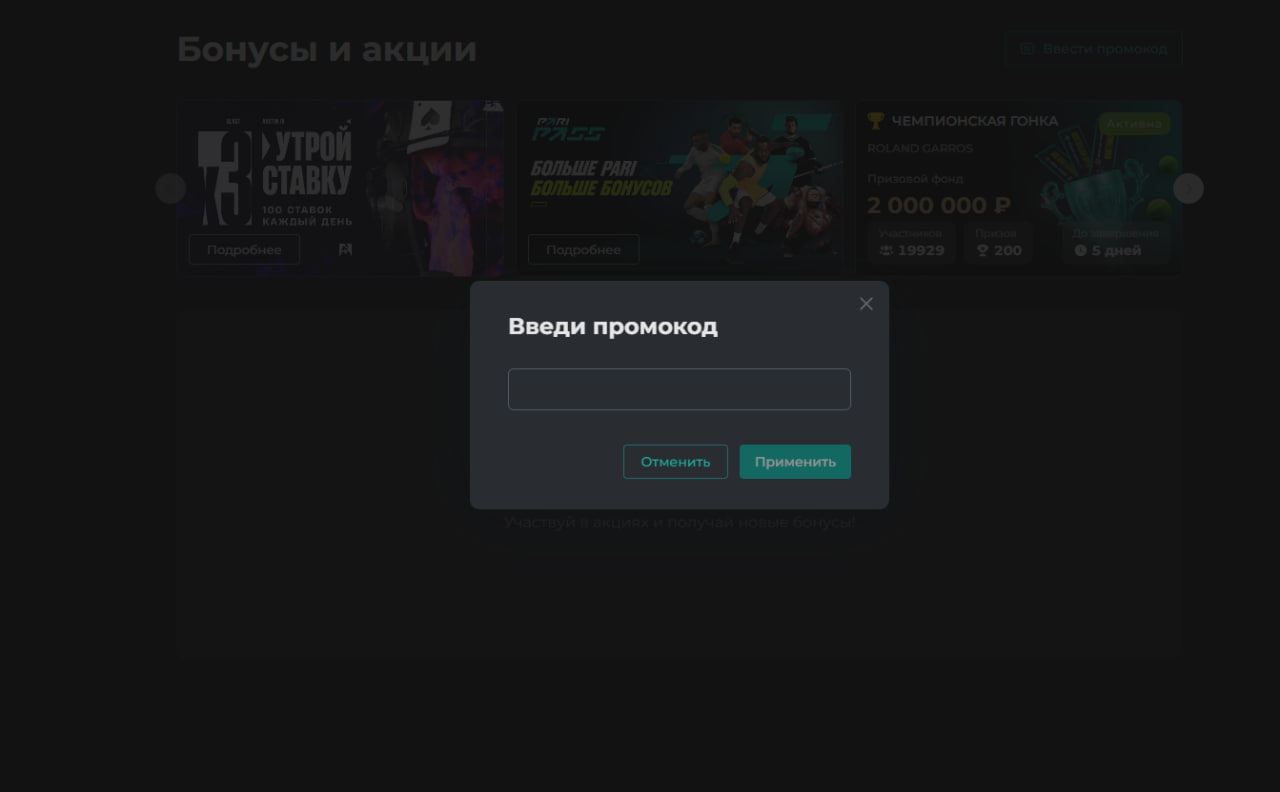Click the left carousel arrow
This screenshot has width=1280, height=792.
pyautogui.click(x=170, y=188)
